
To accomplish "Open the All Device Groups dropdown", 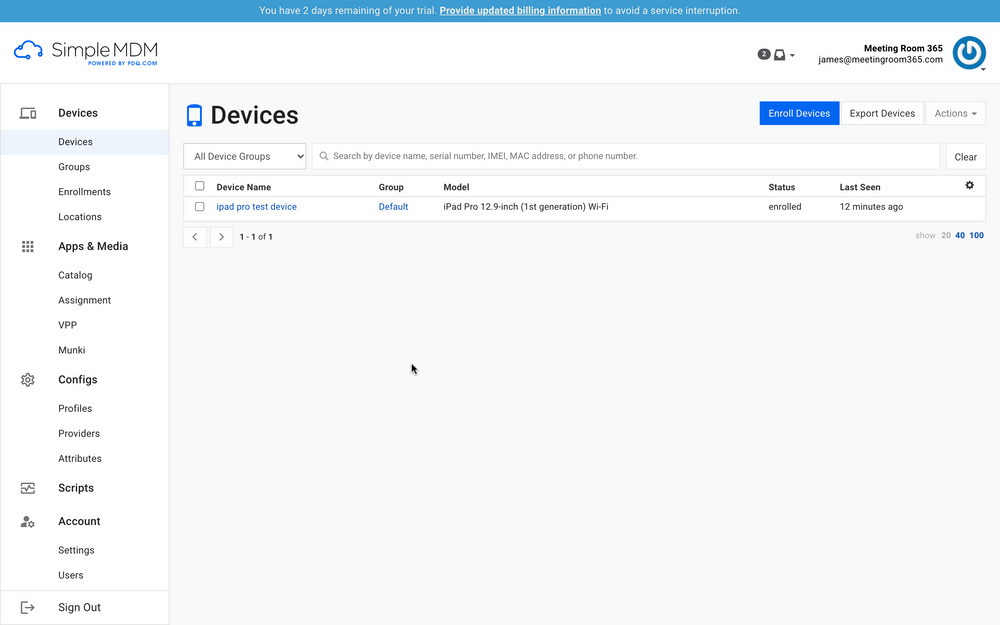I will point(244,156).
